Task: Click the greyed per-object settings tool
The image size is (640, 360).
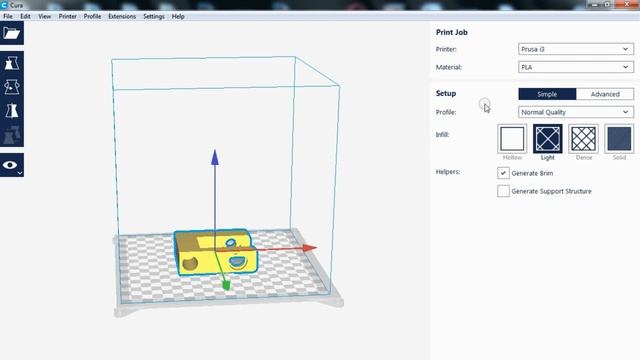Action: pyautogui.click(x=11, y=135)
